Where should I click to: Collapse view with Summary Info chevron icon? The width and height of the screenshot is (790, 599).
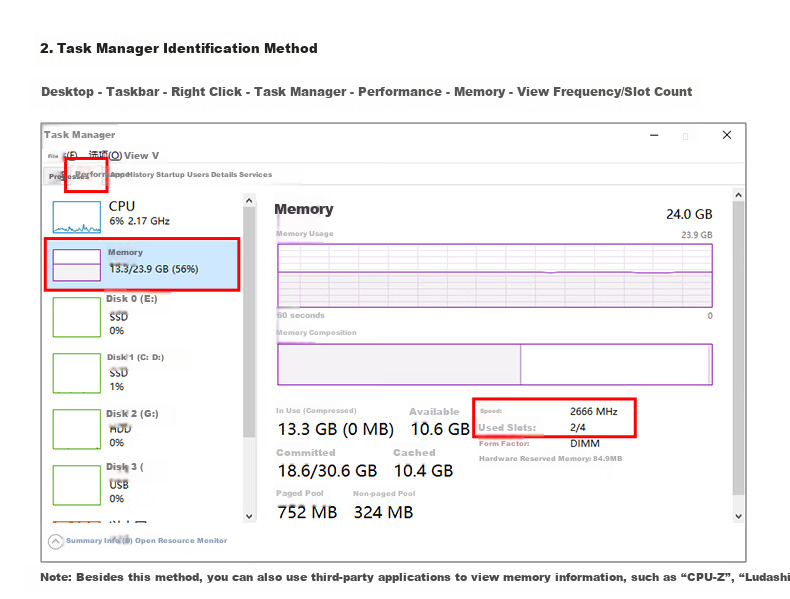coord(55,541)
